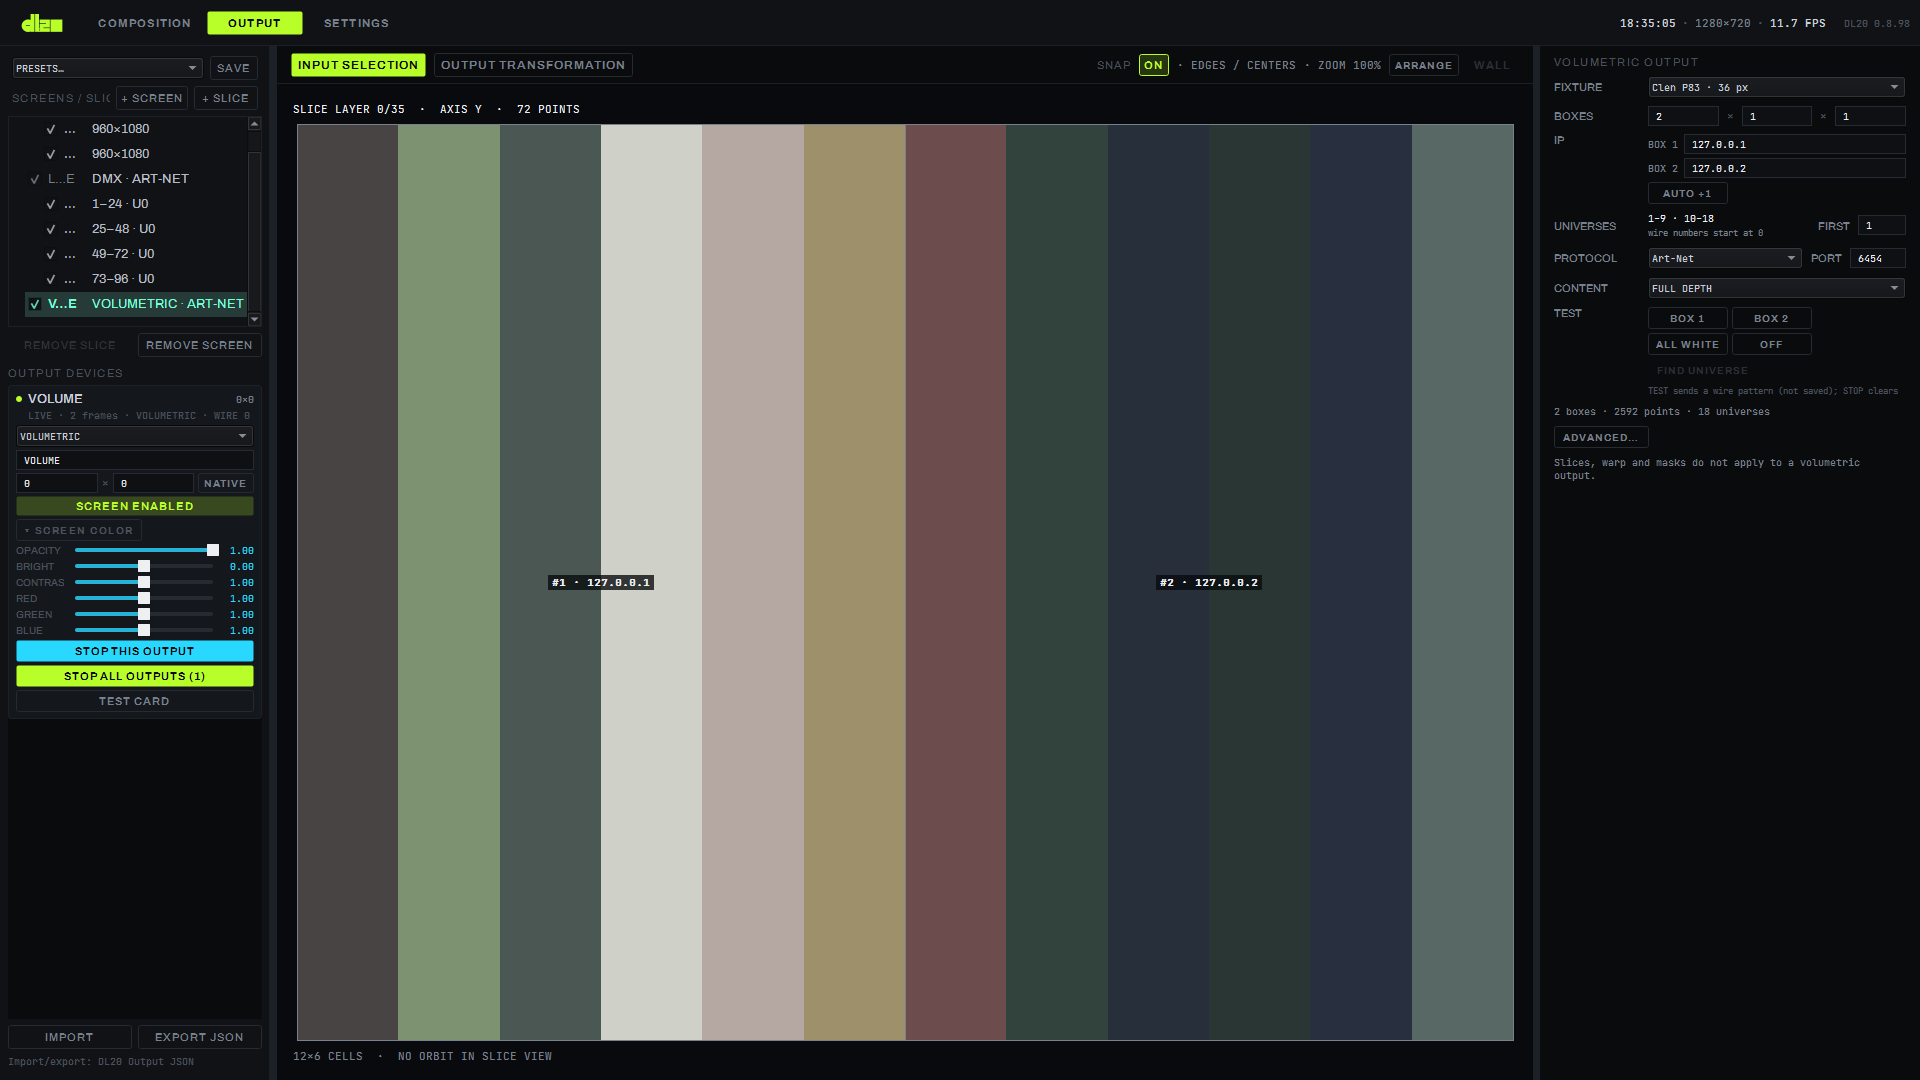Click the SAVE preset button
1920x1080 pixels.
[233, 68]
